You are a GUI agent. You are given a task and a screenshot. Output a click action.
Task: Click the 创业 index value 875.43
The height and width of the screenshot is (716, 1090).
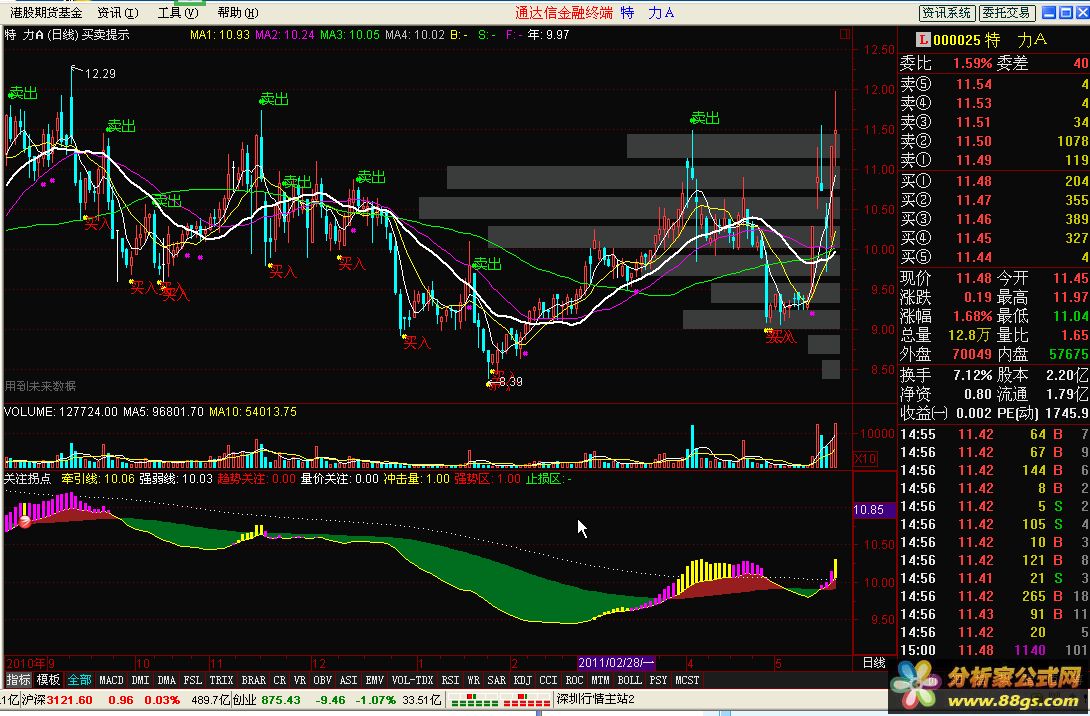(x=281, y=700)
